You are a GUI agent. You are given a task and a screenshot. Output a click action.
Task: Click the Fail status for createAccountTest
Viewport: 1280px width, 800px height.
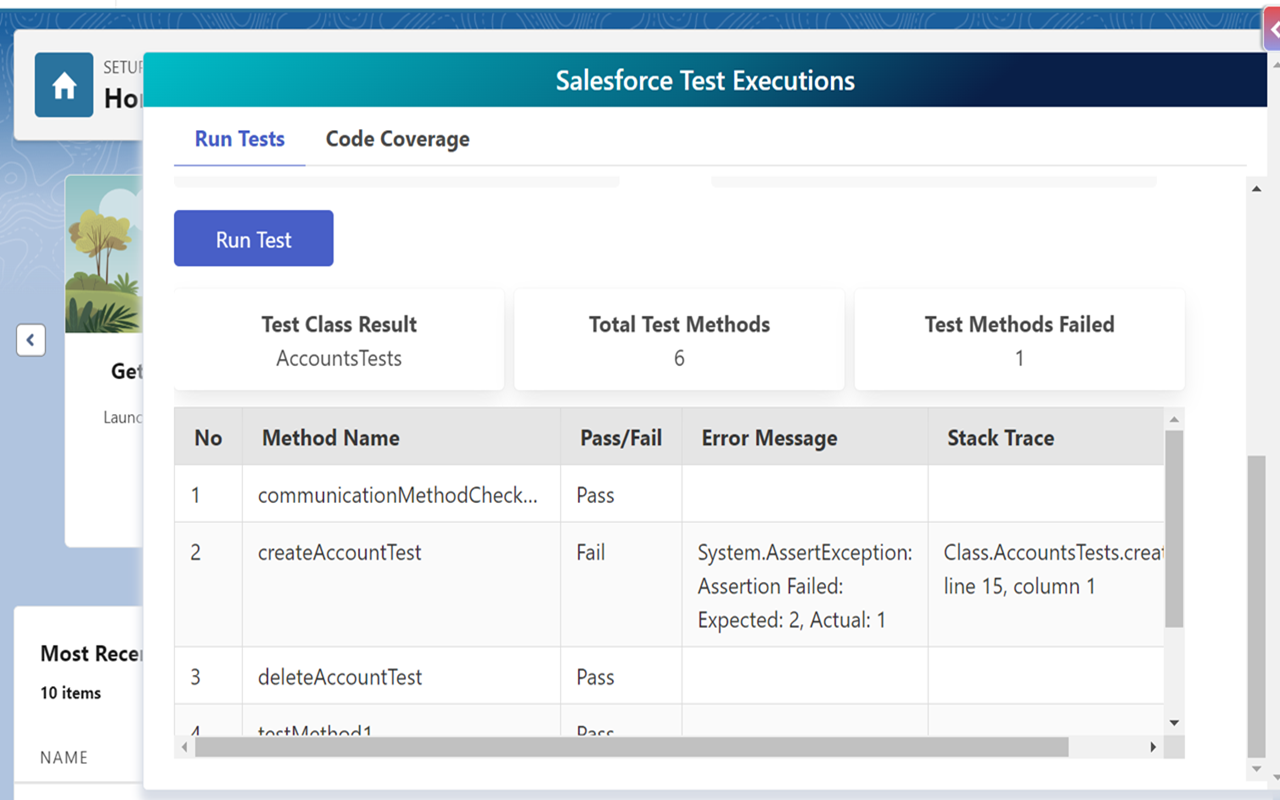(591, 552)
